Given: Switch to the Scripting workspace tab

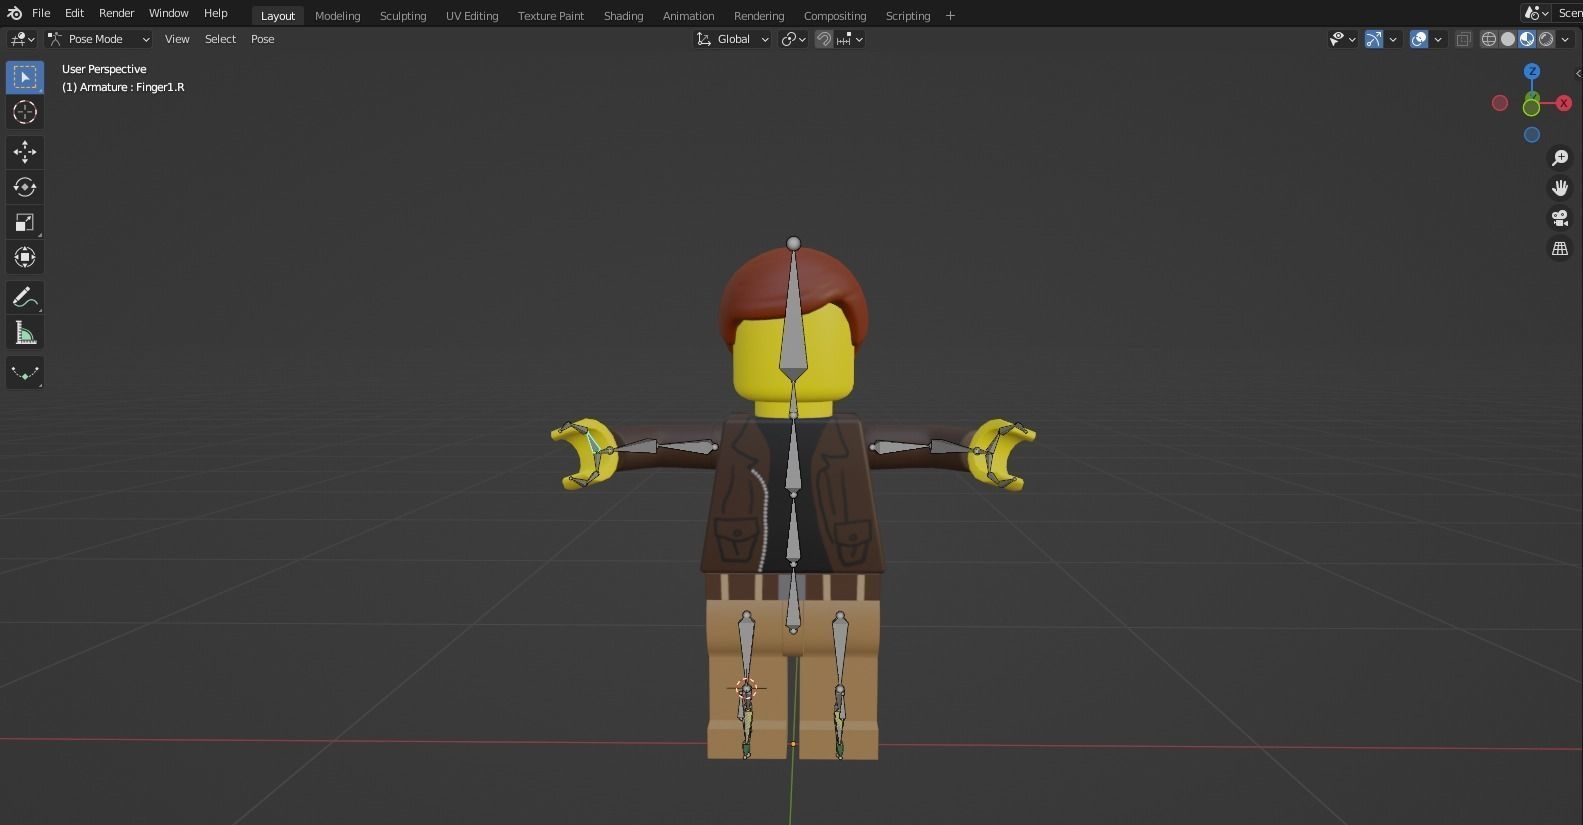Looking at the screenshot, I should point(908,15).
